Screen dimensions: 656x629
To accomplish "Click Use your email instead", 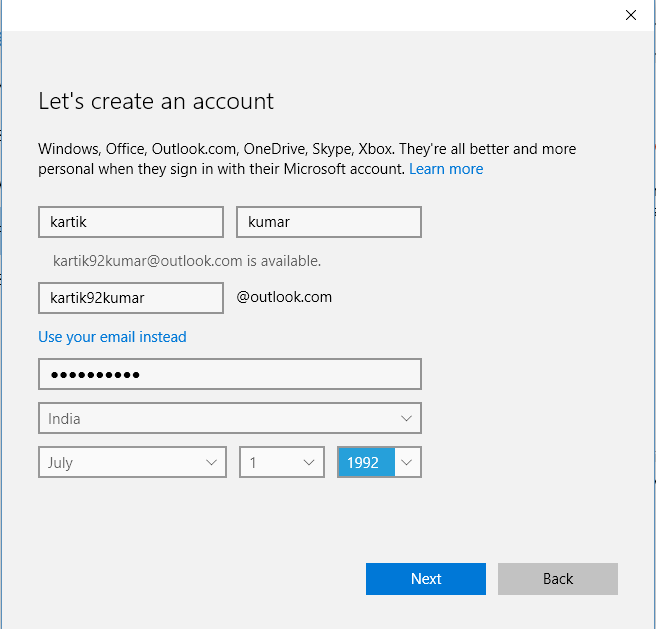I will [x=112, y=337].
